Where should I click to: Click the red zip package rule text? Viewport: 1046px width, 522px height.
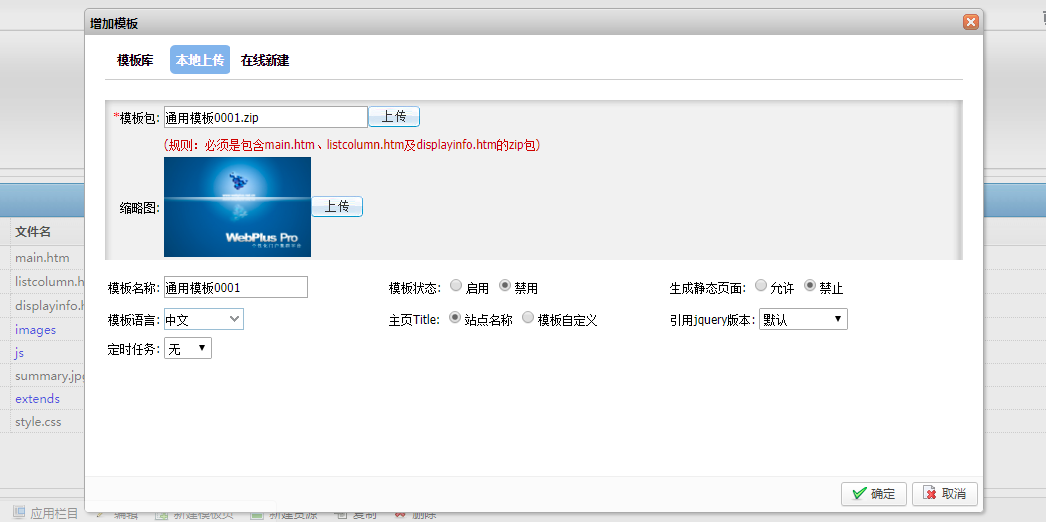coord(352,145)
